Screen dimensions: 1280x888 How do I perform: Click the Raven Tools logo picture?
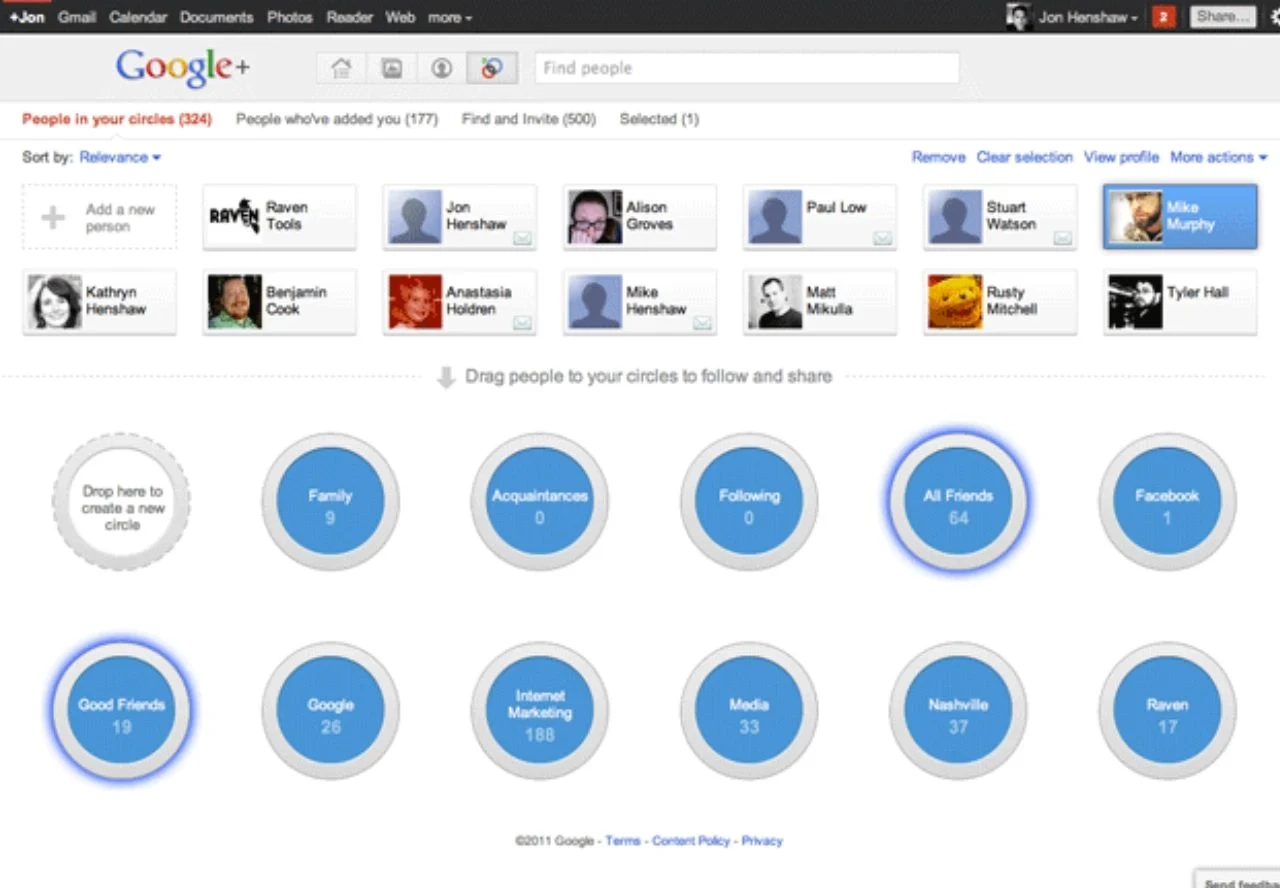pyautogui.click(x=235, y=217)
